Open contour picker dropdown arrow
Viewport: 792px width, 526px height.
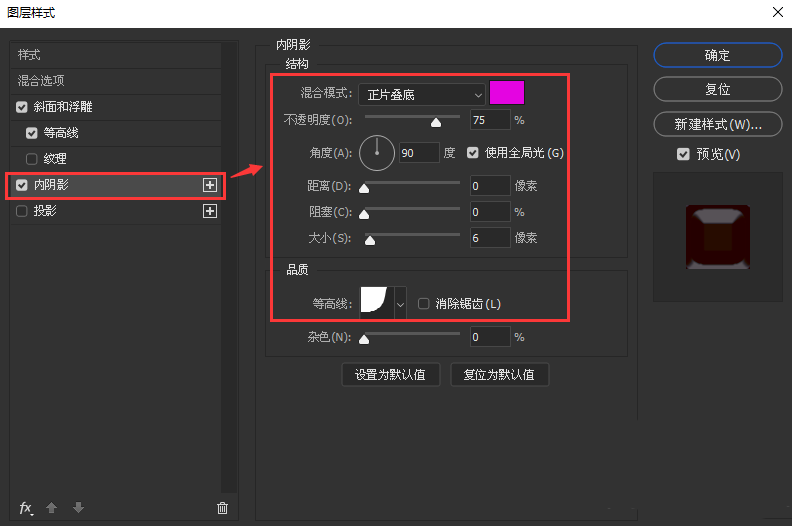coord(401,303)
